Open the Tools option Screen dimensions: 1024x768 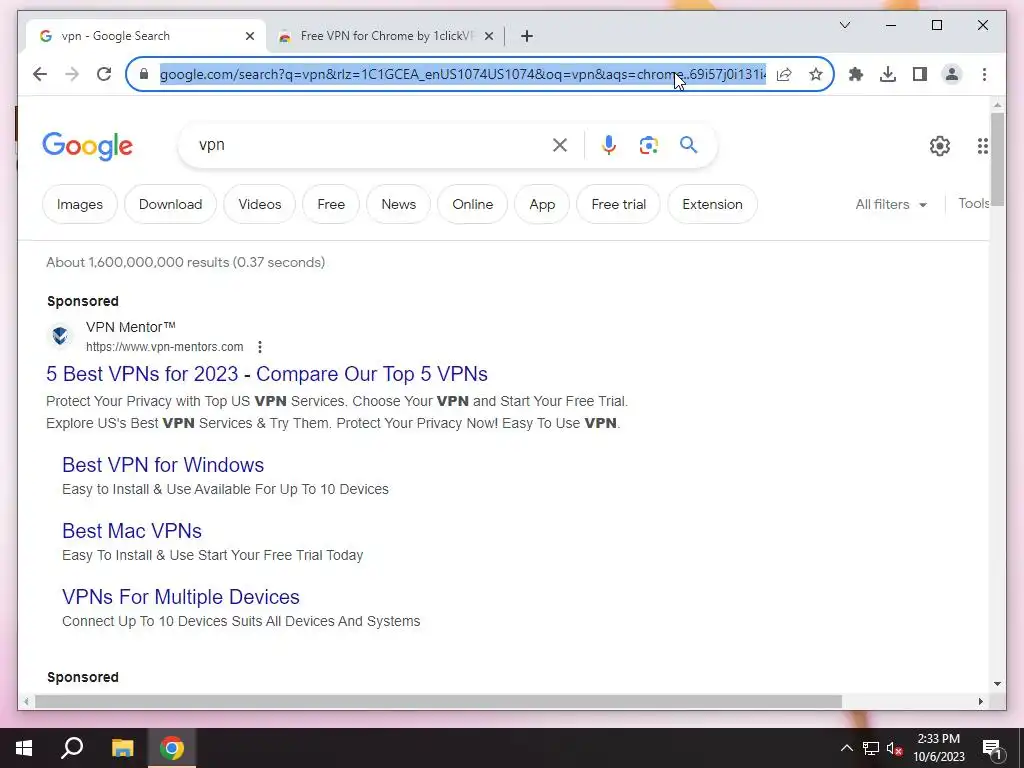(973, 204)
